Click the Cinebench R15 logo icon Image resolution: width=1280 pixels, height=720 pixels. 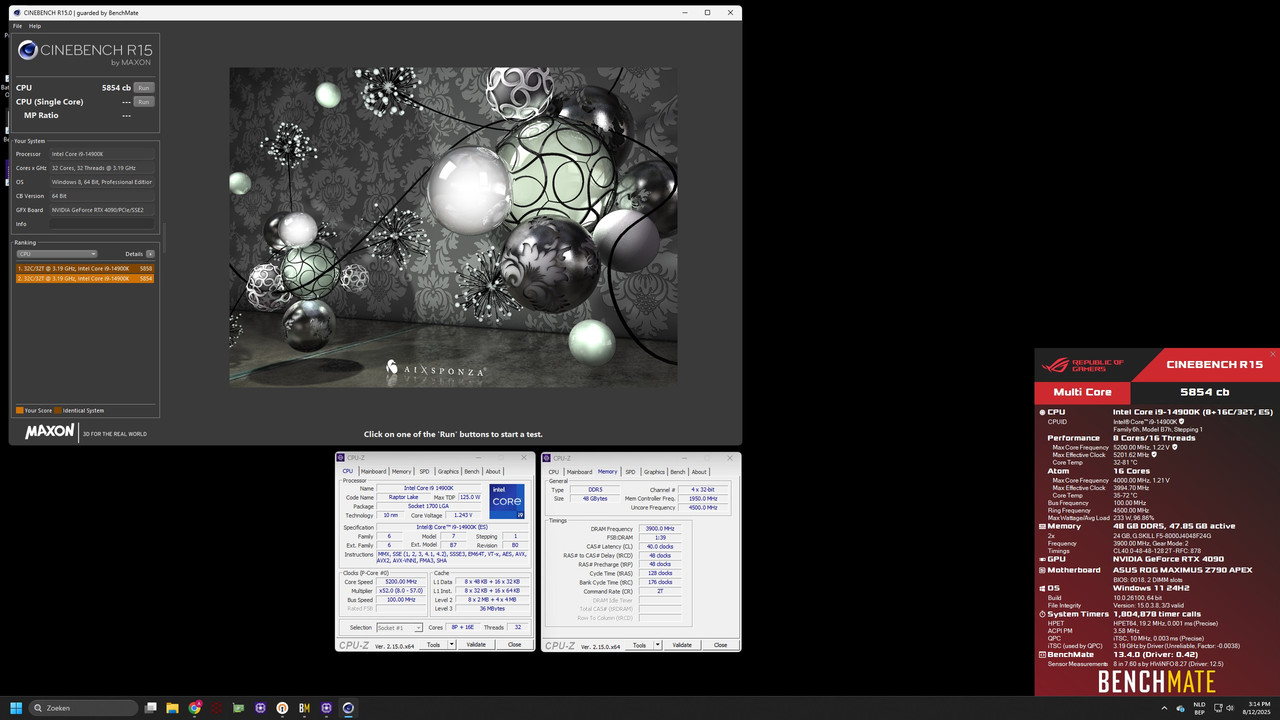point(28,50)
